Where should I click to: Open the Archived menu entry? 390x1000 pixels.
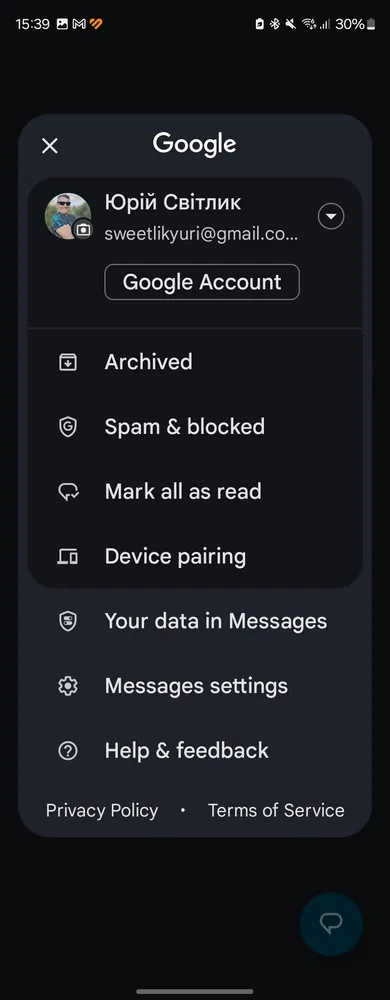[195, 362]
